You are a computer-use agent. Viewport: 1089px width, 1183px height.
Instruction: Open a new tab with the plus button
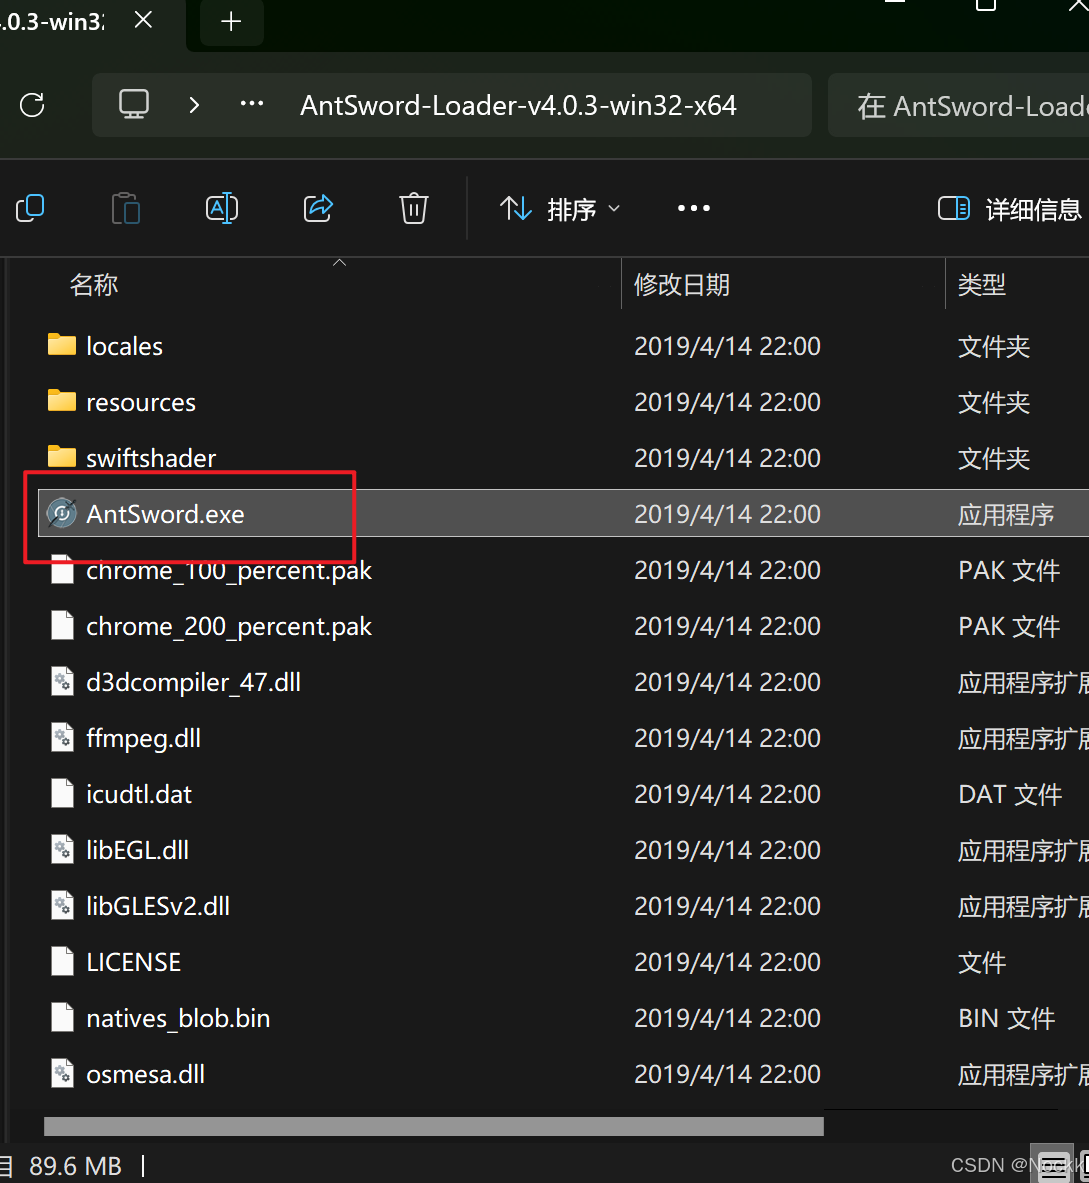231,22
